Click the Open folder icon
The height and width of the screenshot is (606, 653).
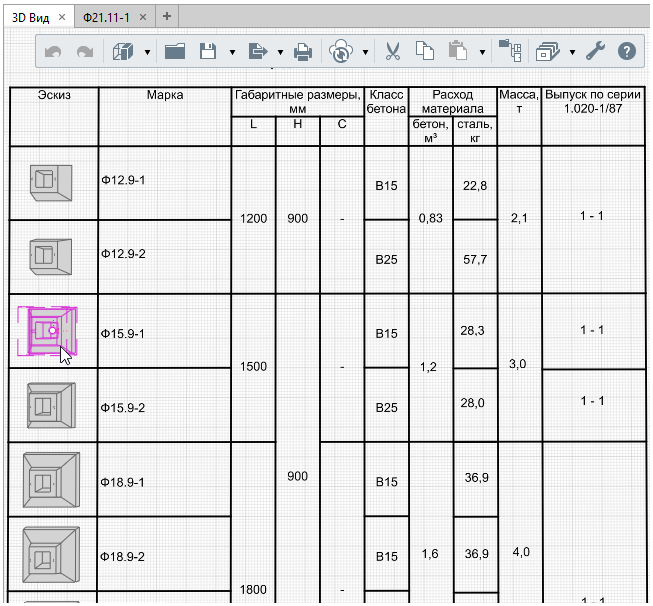[x=175, y=51]
